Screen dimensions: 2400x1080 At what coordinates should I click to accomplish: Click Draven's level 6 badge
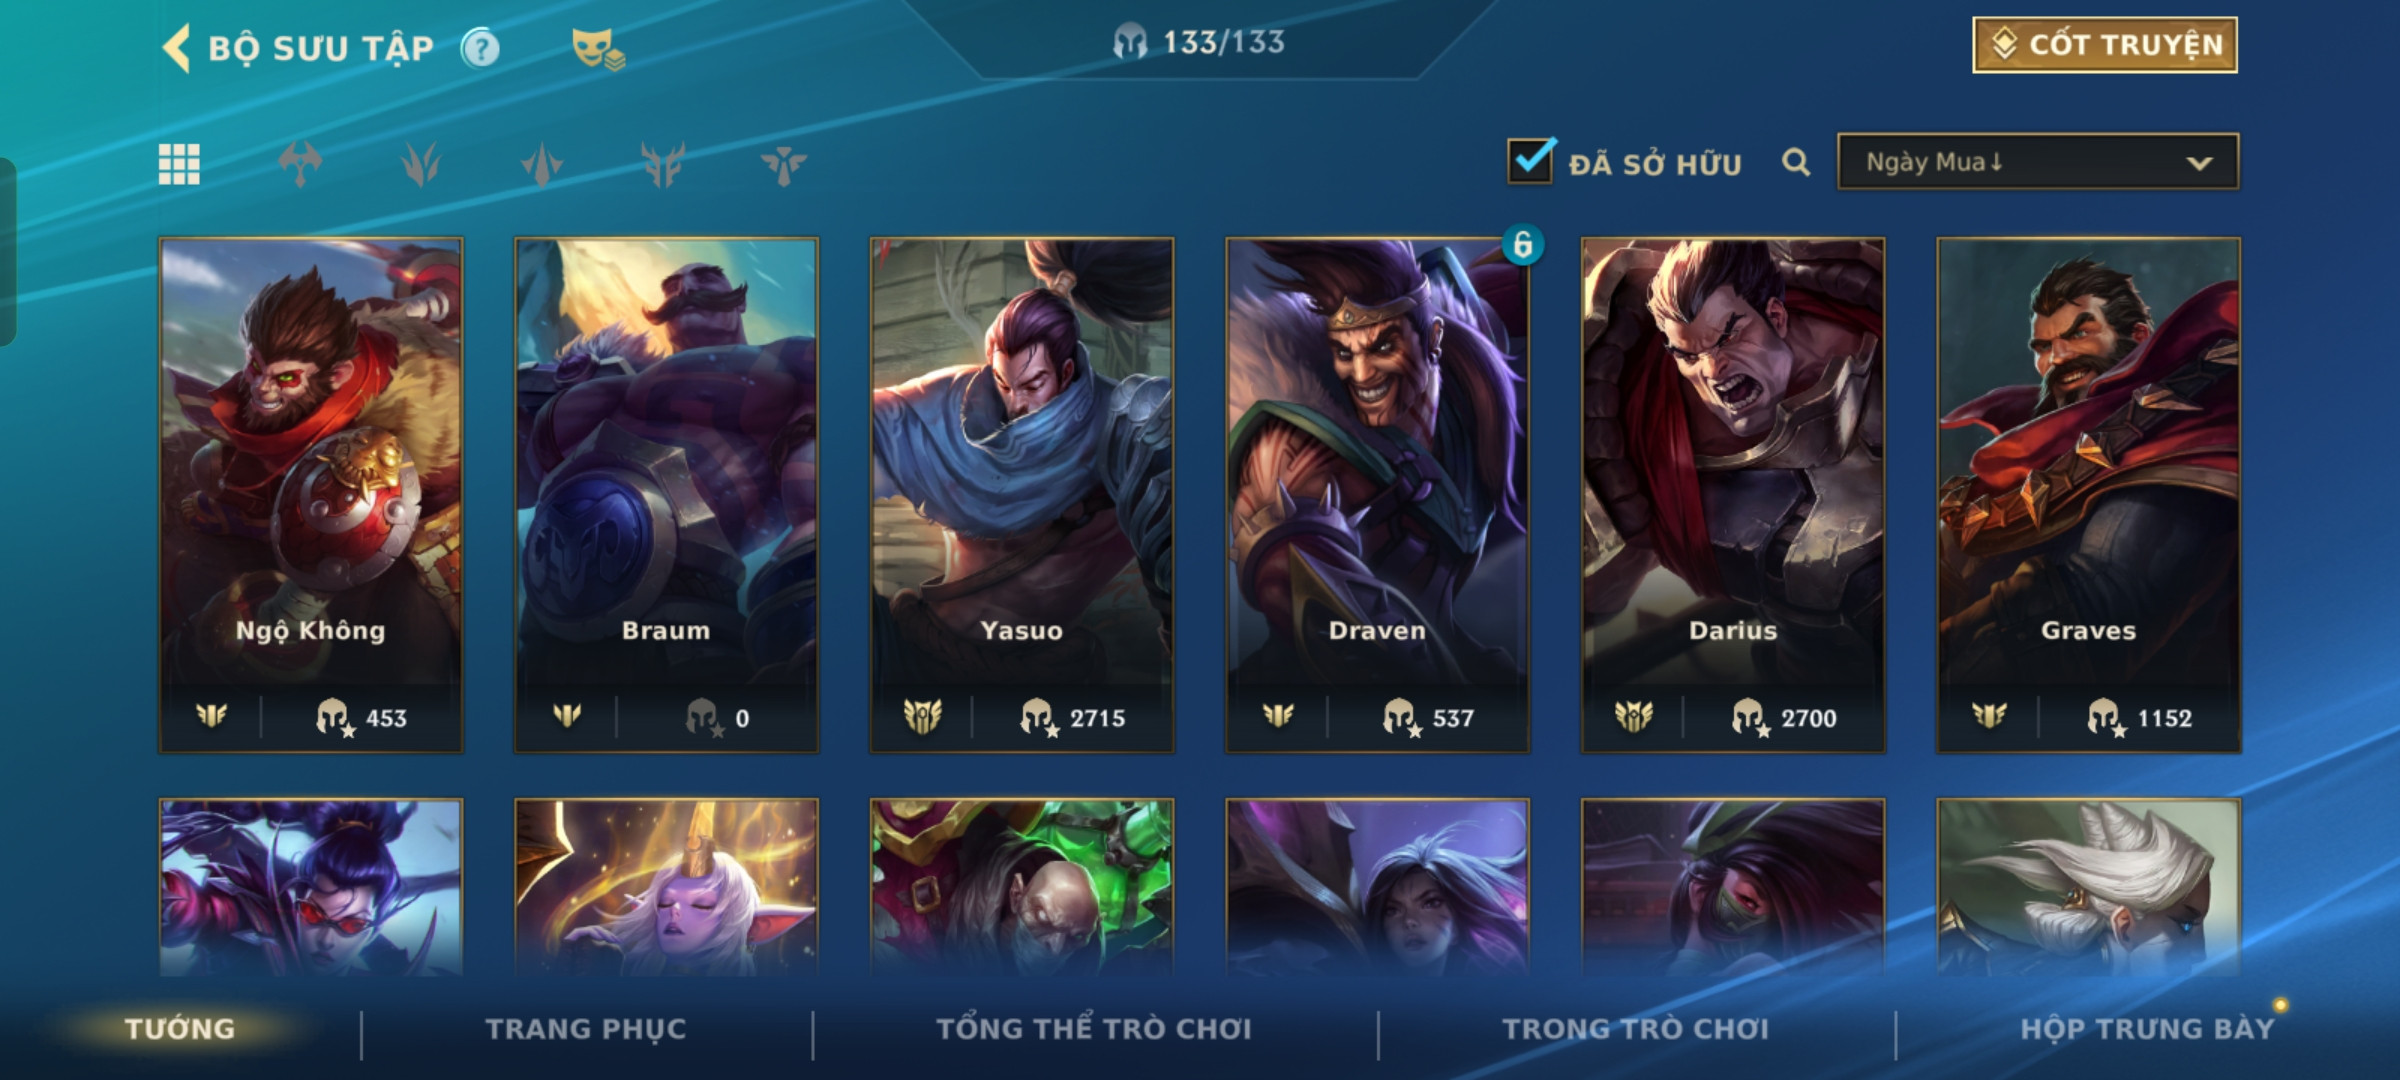(1523, 244)
